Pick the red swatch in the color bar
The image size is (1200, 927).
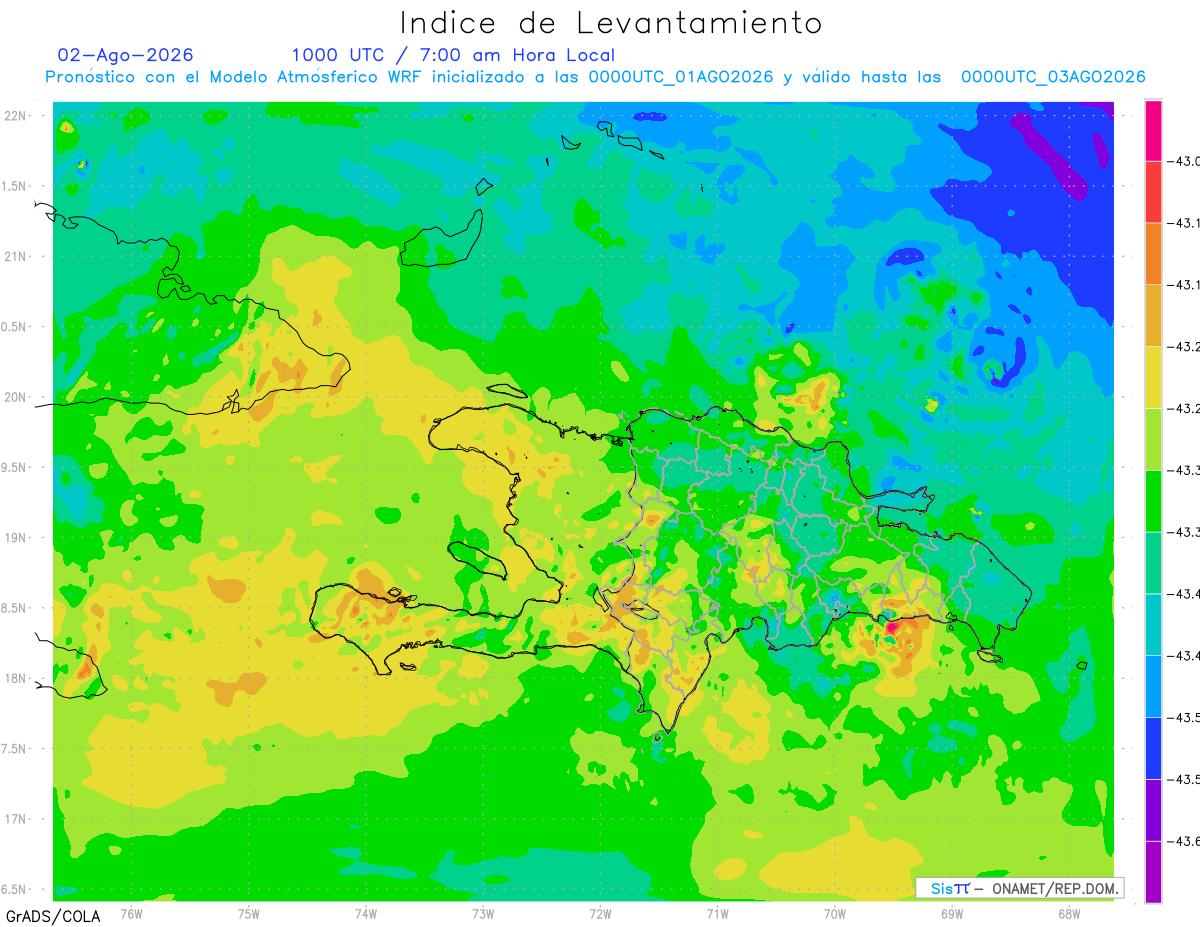point(1153,192)
